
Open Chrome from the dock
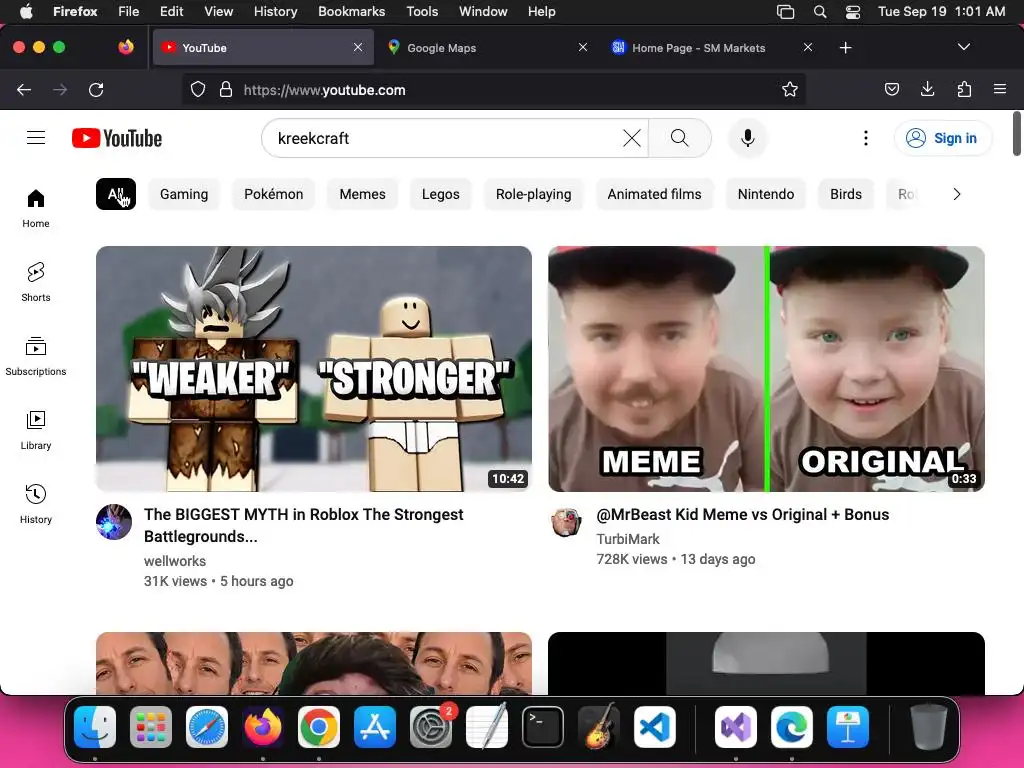(x=319, y=727)
